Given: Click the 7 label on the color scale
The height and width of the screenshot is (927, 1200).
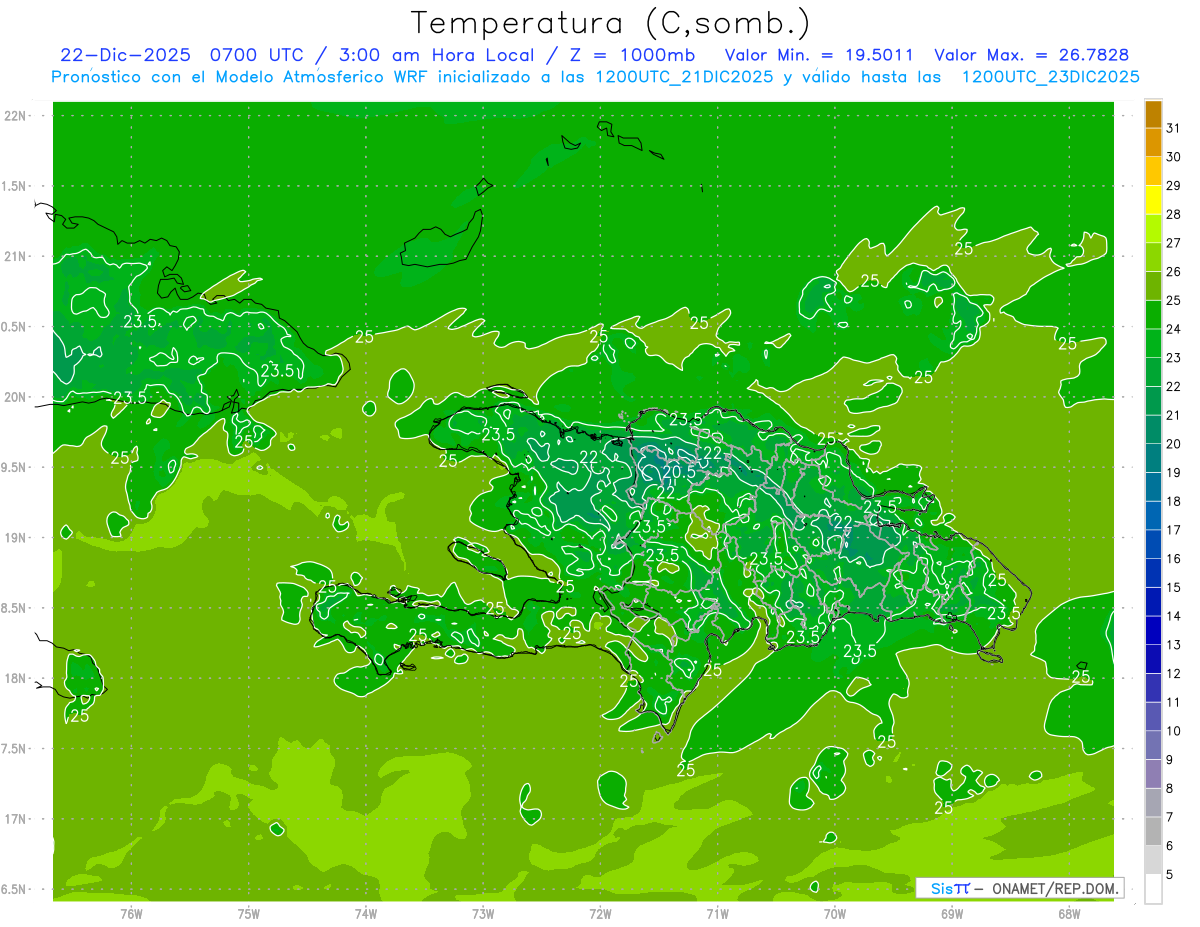Looking at the screenshot, I should 1170,817.
